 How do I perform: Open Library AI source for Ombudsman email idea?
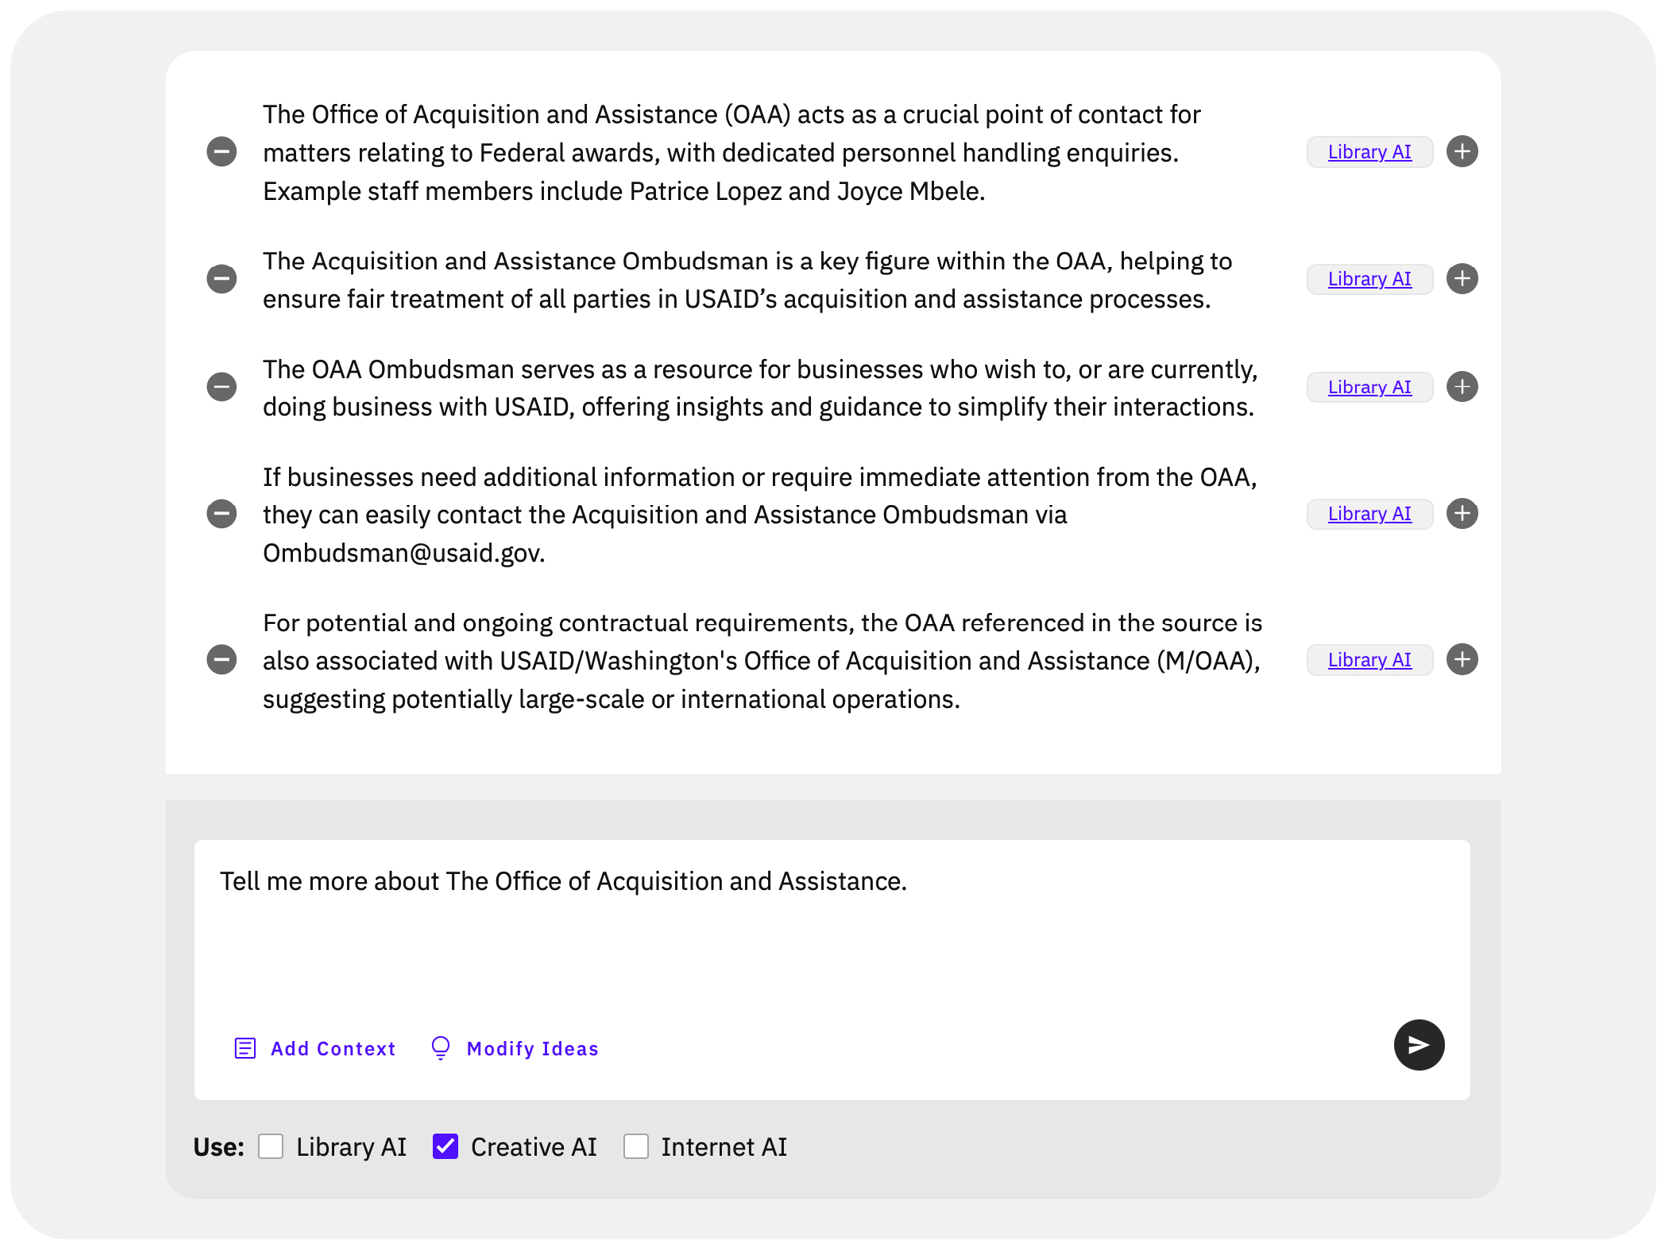(1369, 514)
